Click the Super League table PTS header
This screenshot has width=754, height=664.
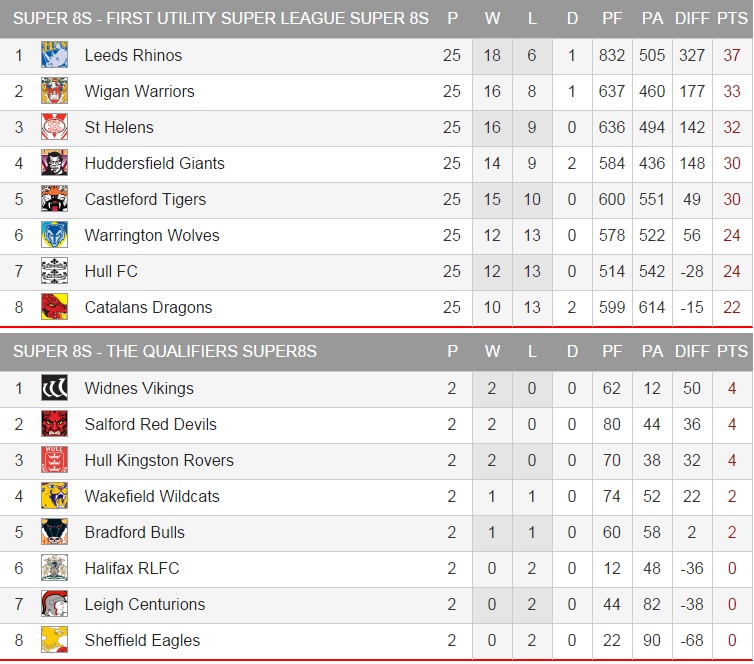tap(732, 18)
